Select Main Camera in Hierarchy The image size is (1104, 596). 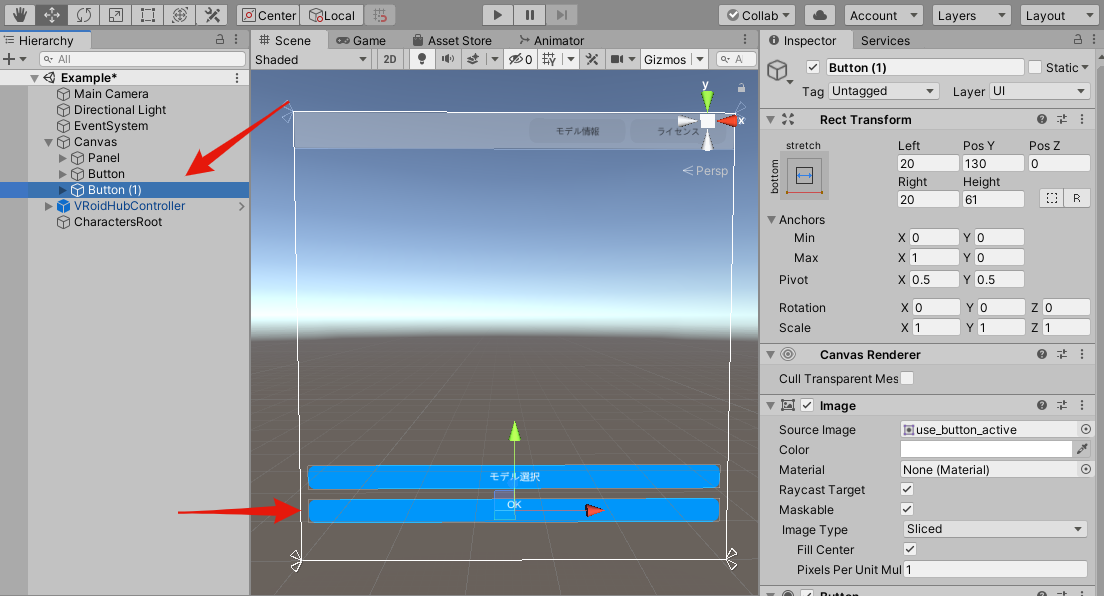[111, 94]
